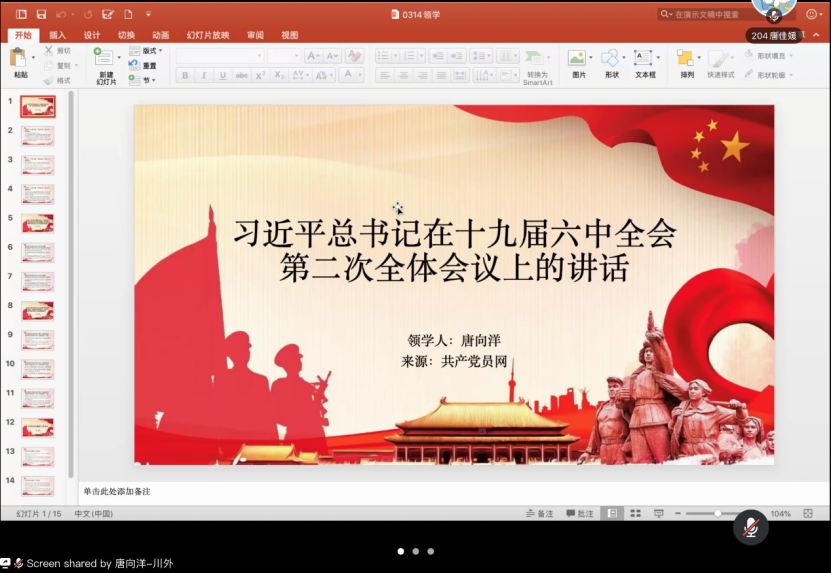Click the Save icon in title bar
The width and height of the screenshot is (831, 573).
pyautogui.click(x=41, y=14)
